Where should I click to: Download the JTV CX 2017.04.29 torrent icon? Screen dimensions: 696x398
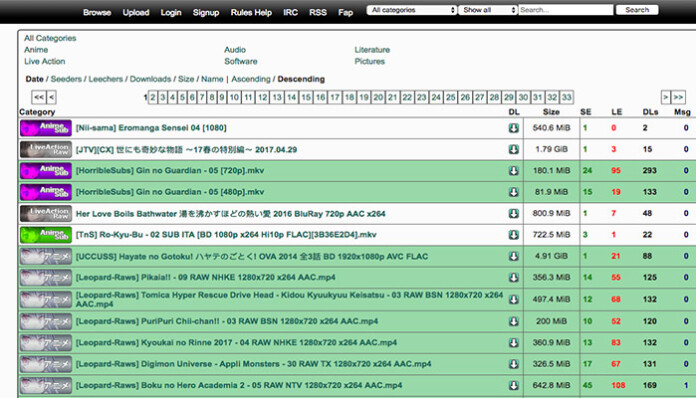[x=514, y=149]
